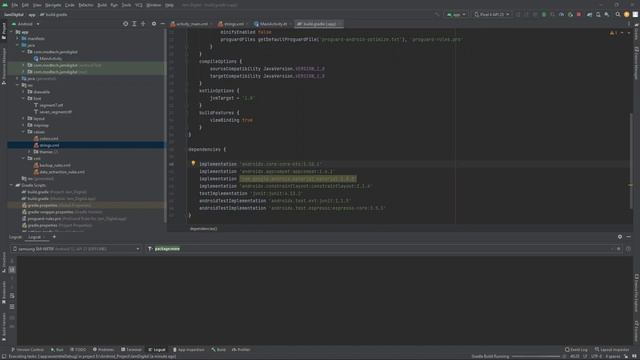
Task: Add a new Logcat tab with the plus icon
Action: pyautogui.click(x=54, y=237)
